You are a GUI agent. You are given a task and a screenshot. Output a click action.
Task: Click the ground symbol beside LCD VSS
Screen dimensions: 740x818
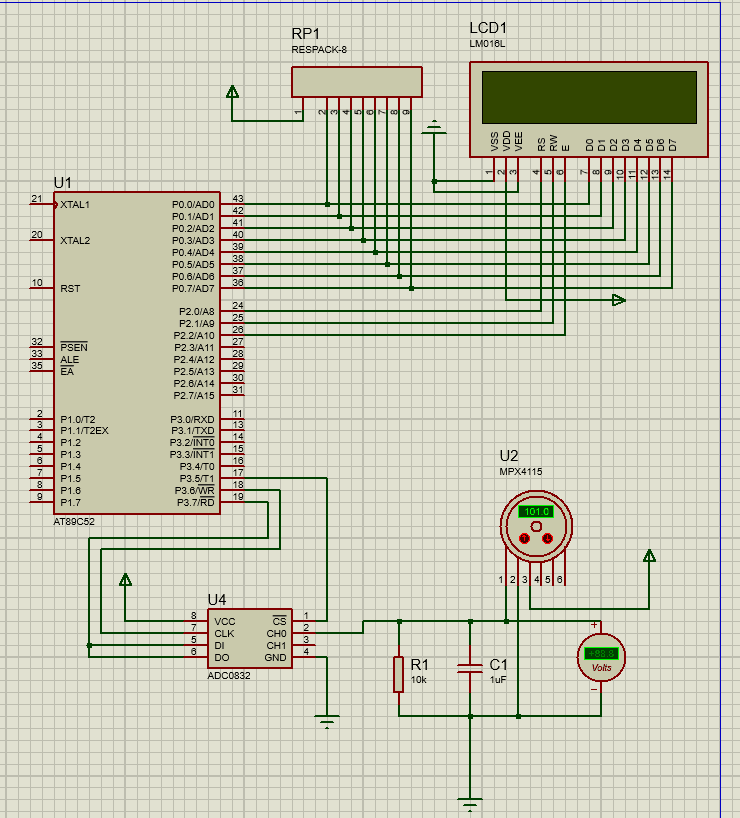(x=434, y=127)
